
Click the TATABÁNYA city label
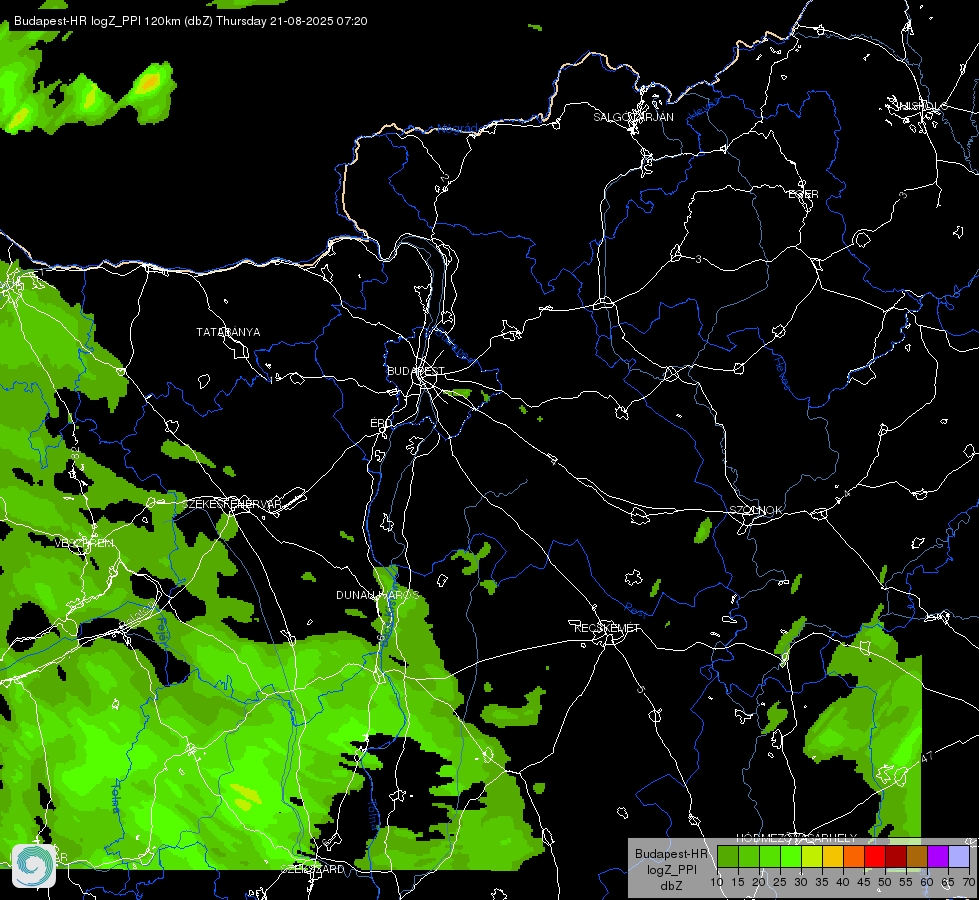tap(228, 332)
